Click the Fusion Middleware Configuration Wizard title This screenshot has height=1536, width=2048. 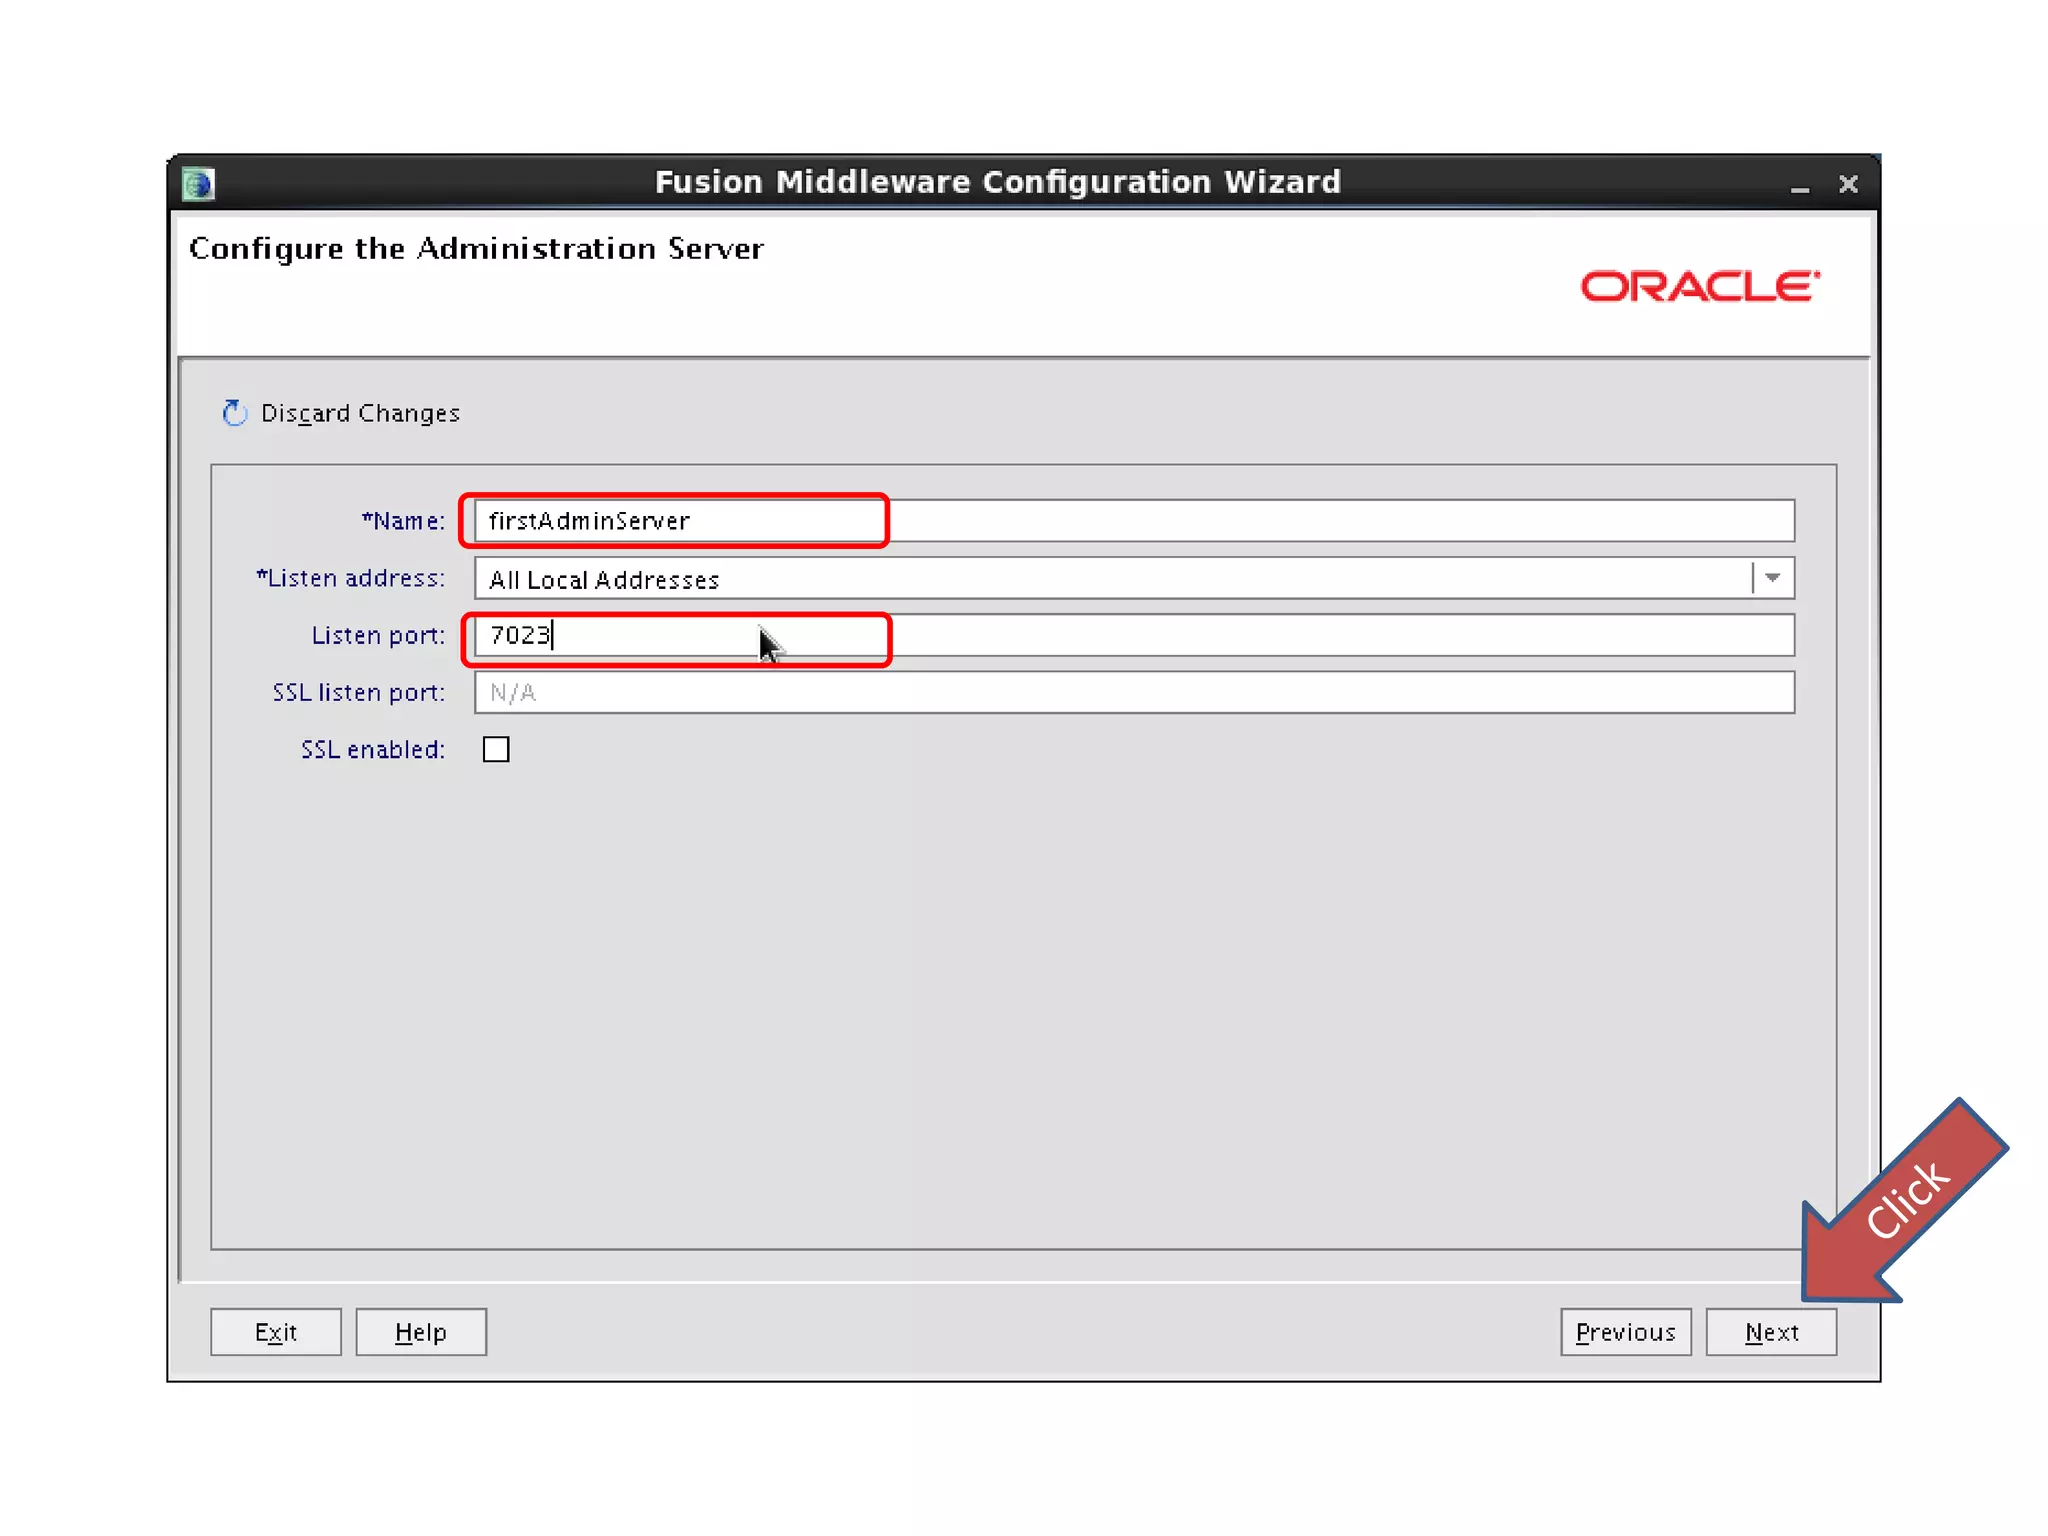point(997,182)
